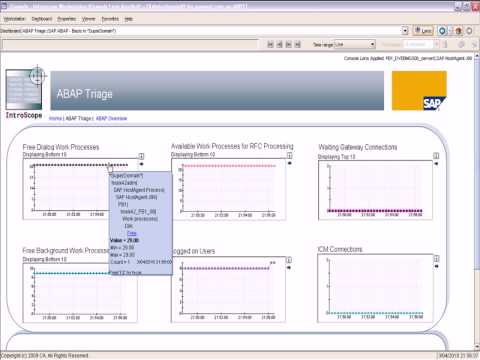Viewport: 480px width, 360px height.
Task: Click the Lens button
Action: coord(423,31)
